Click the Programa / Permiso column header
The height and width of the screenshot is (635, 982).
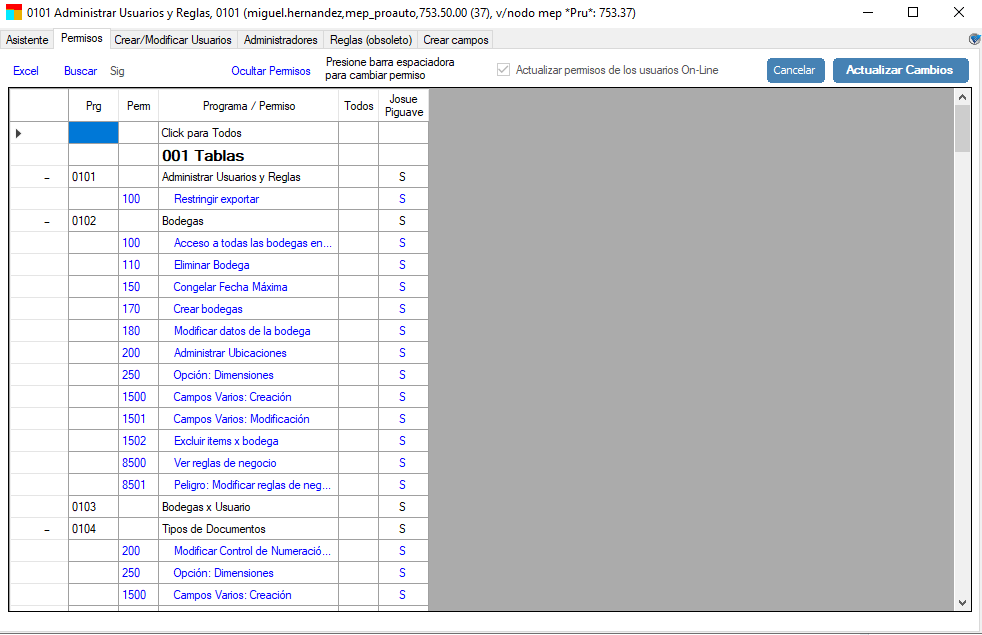(249, 105)
